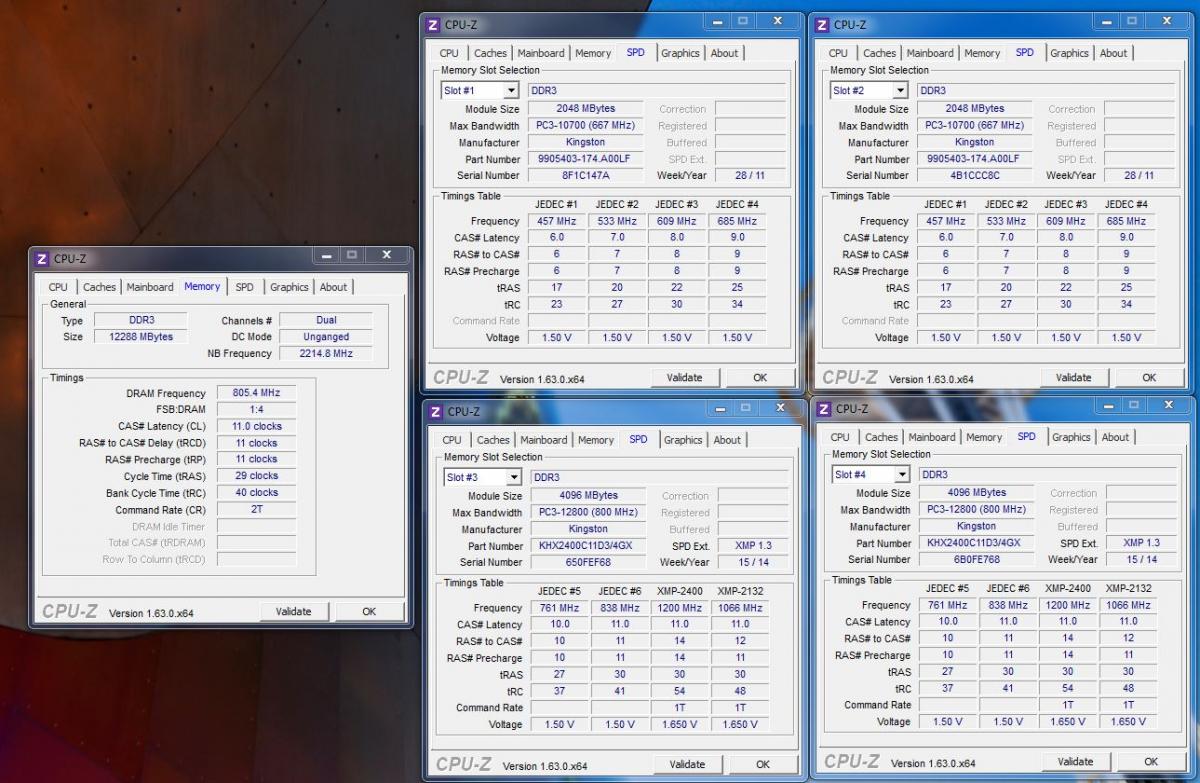Open Graphics tab in Slot #1 window

(680, 53)
